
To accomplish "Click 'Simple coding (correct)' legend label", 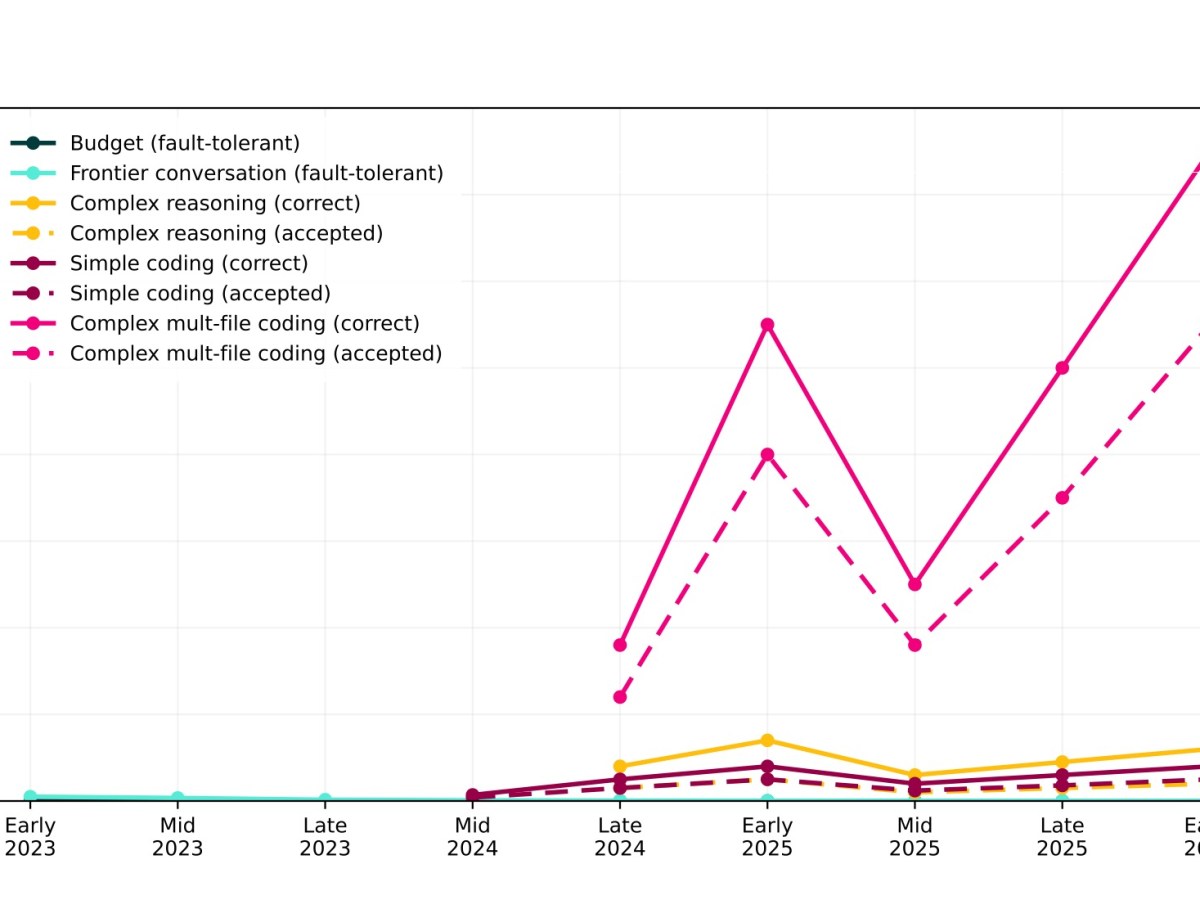I will coord(189,263).
